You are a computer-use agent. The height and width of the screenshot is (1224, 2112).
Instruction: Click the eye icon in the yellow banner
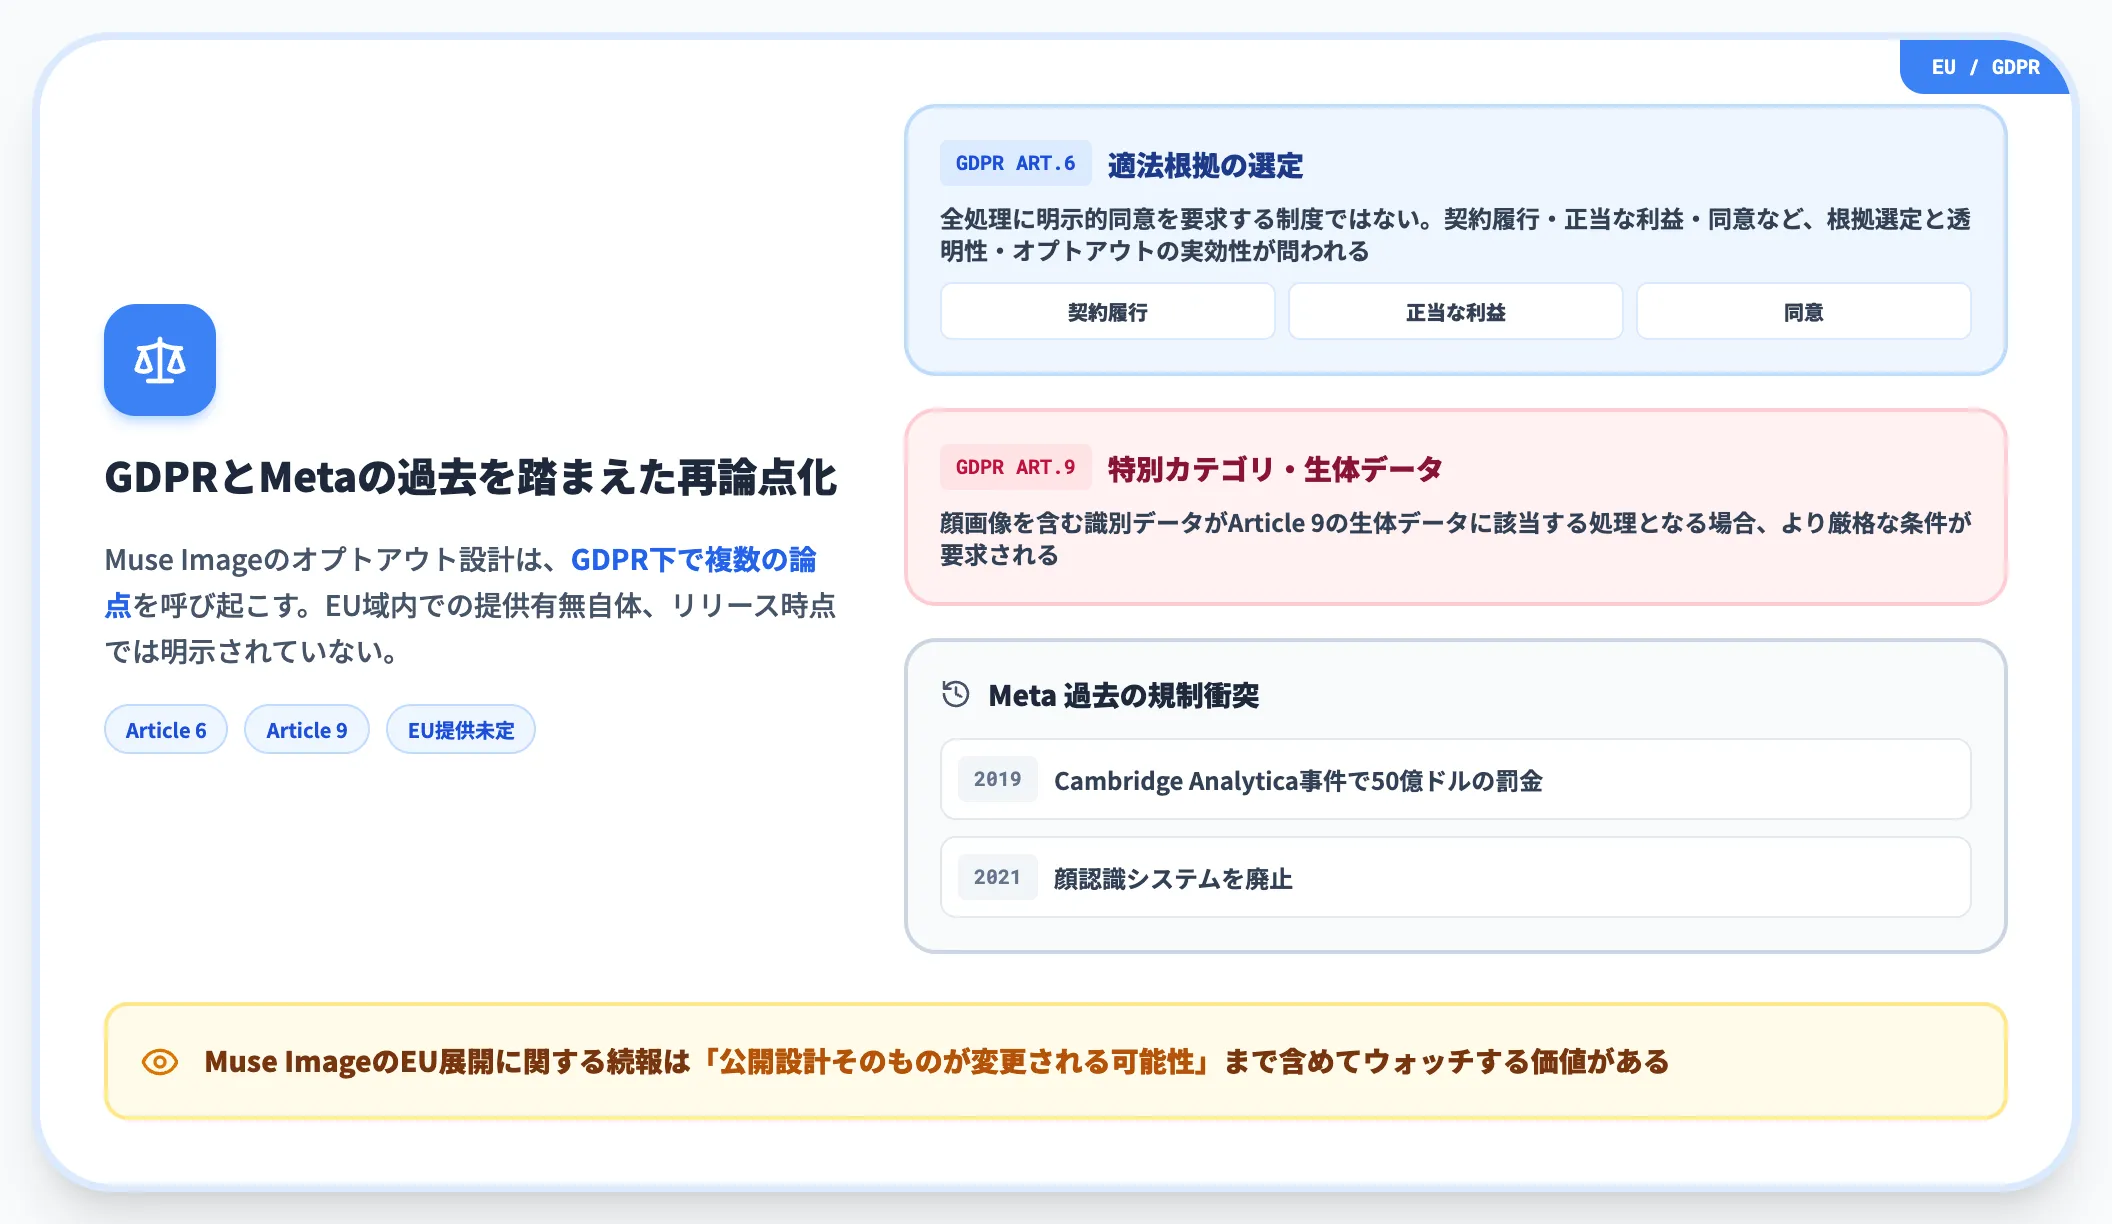pyautogui.click(x=160, y=1062)
